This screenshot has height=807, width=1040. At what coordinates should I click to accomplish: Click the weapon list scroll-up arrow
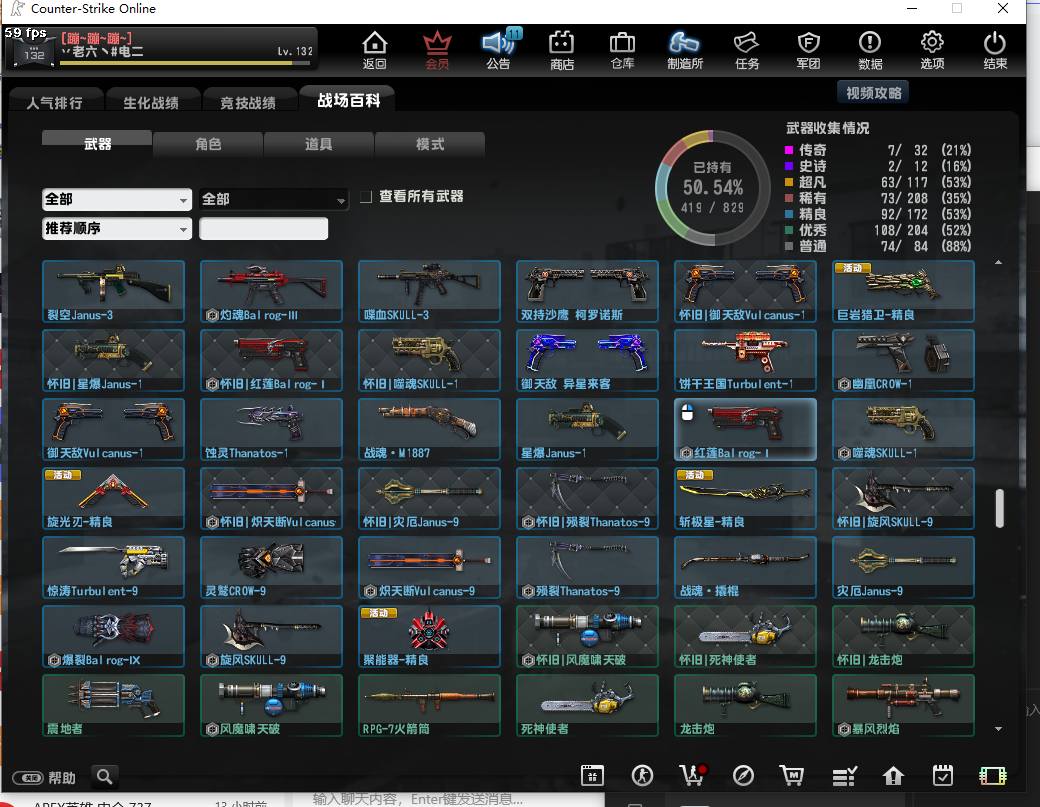point(998,263)
